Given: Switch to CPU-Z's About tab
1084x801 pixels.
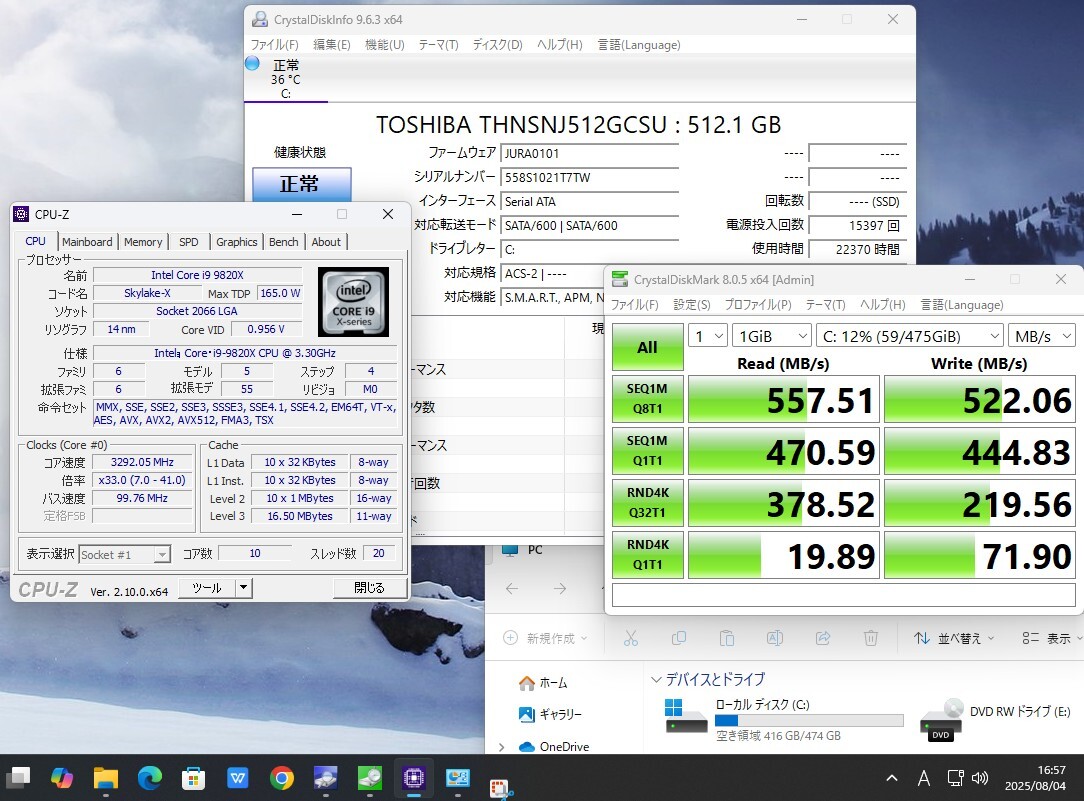Looking at the screenshot, I should click(326, 242).
